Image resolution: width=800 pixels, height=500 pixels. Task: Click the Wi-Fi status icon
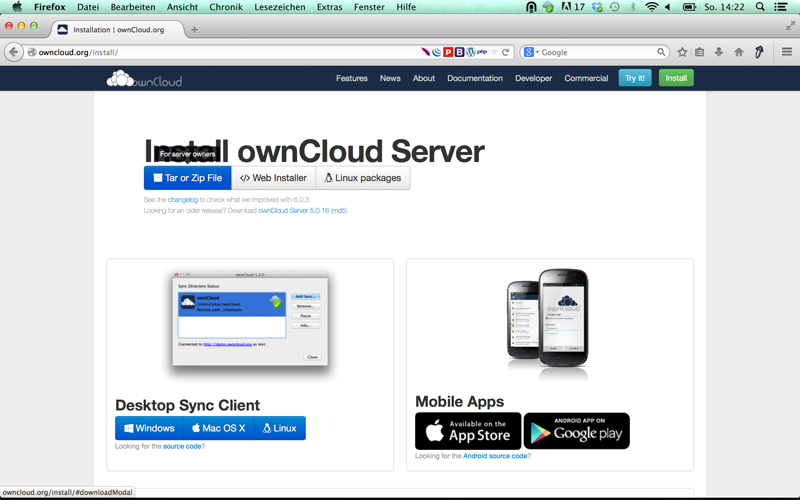coord(652,7)
